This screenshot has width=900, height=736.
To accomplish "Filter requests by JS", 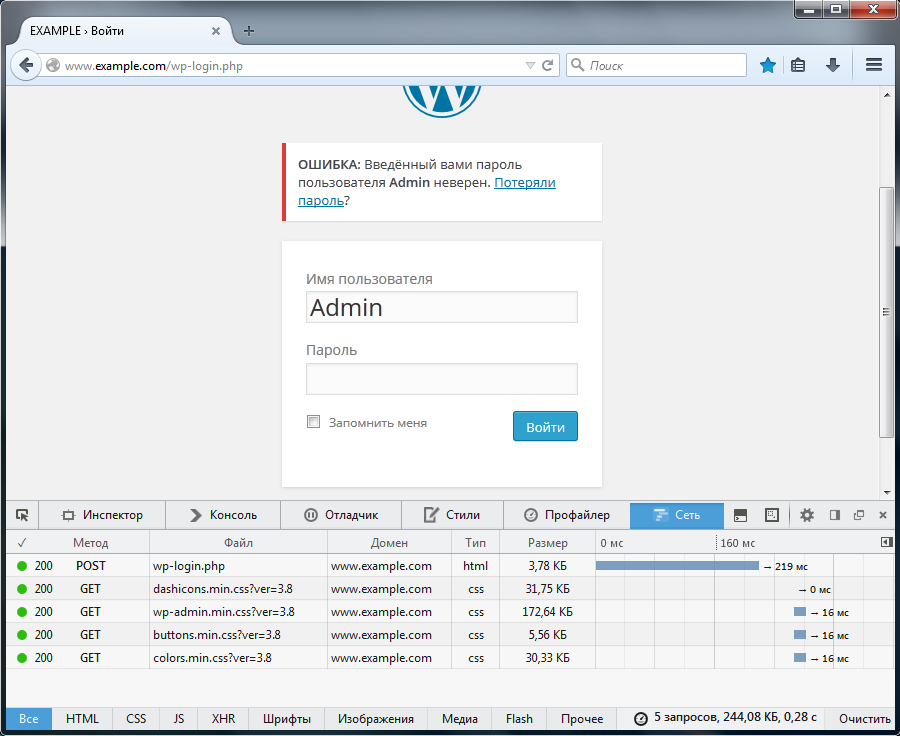I will [179, 719].
